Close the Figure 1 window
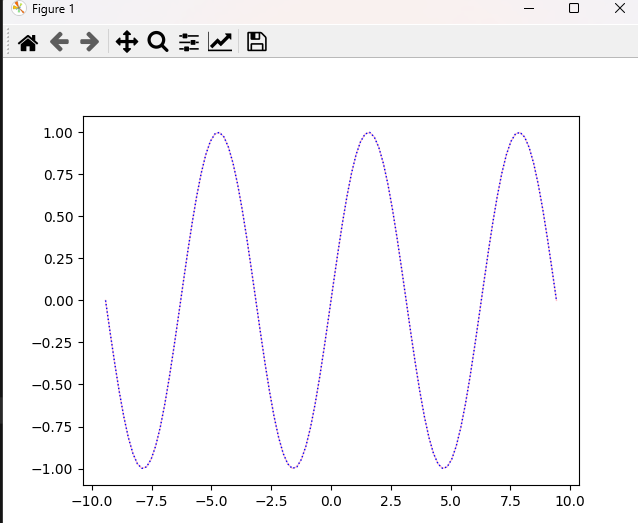The width and height of the screenshot is (638, 523). point(619,9)
